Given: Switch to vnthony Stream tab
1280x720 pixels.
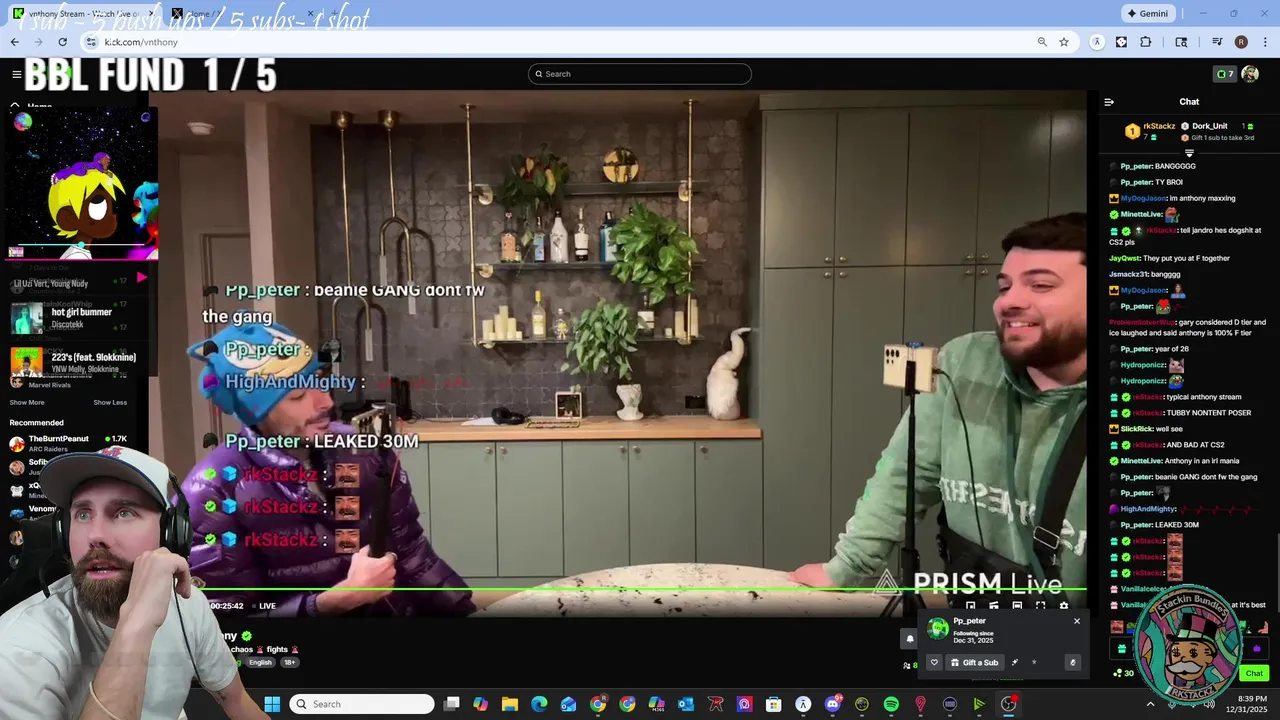Looking at the screenshot, I should (83, 13).
